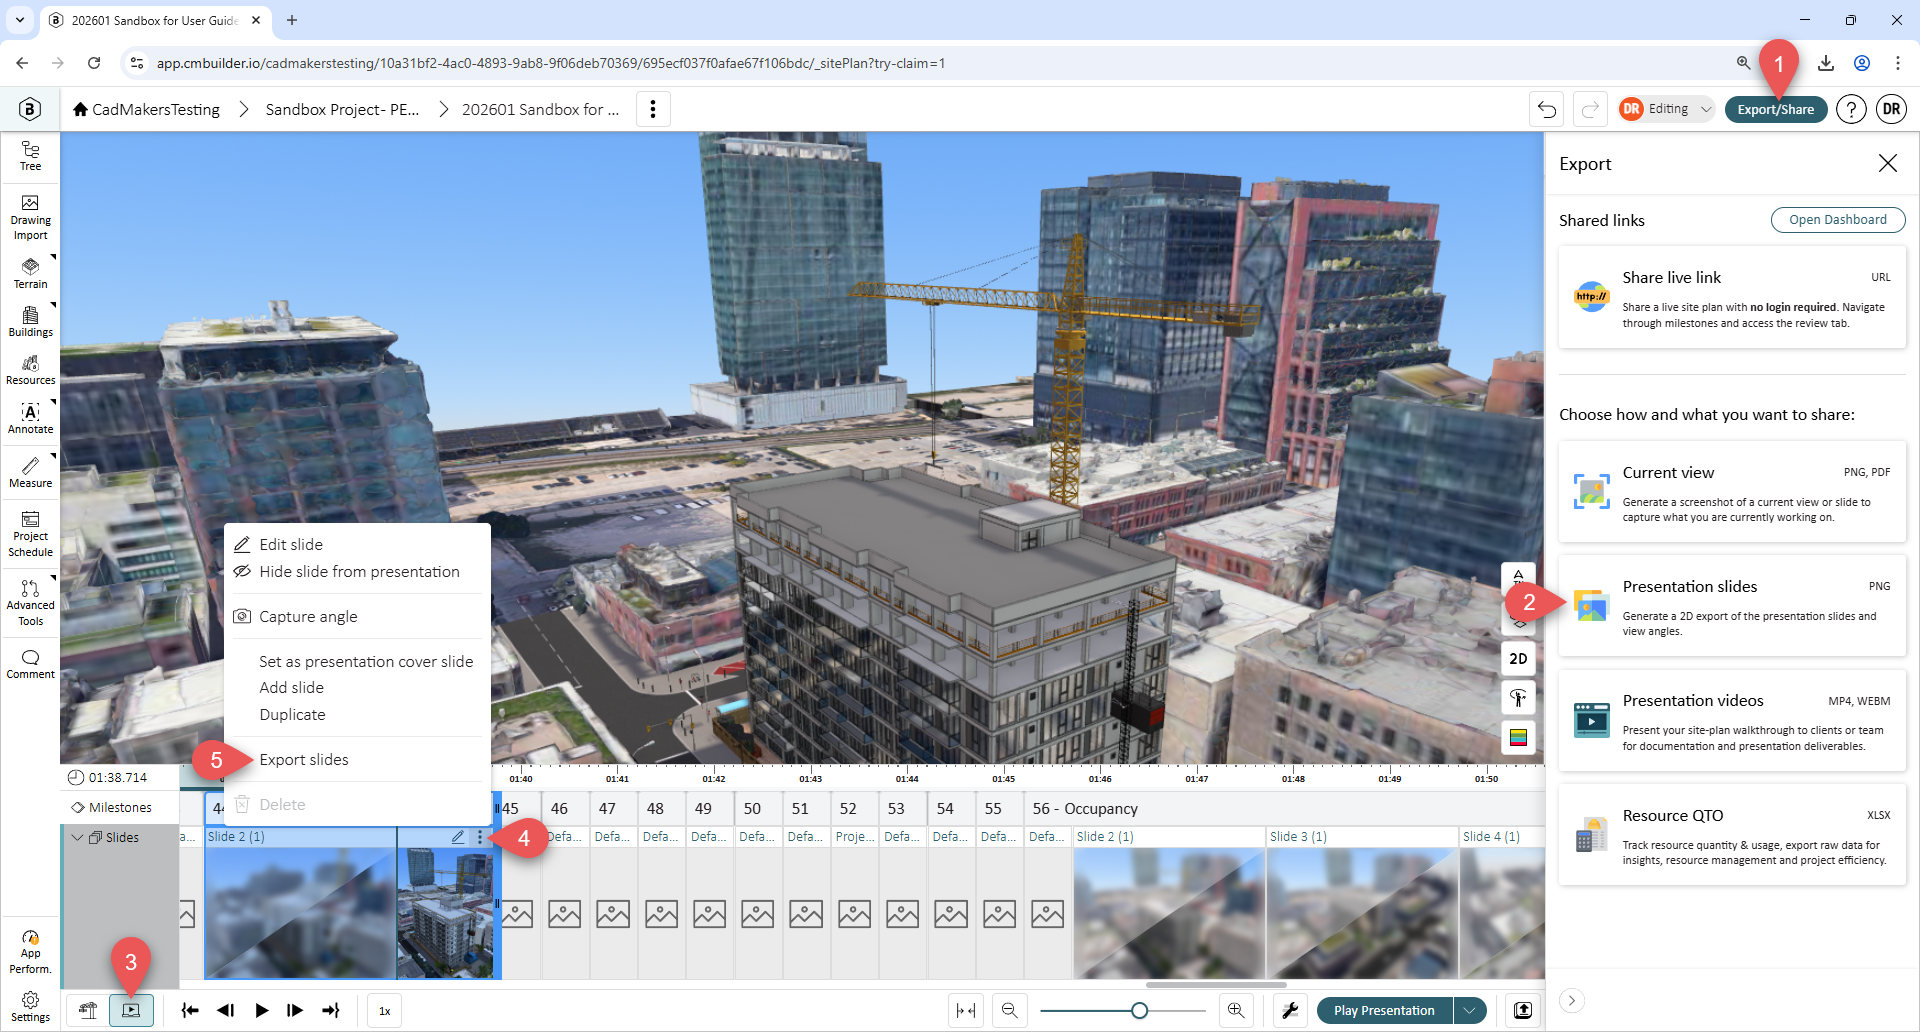Click Open Dashboard button

click(x=1837, y=220)
